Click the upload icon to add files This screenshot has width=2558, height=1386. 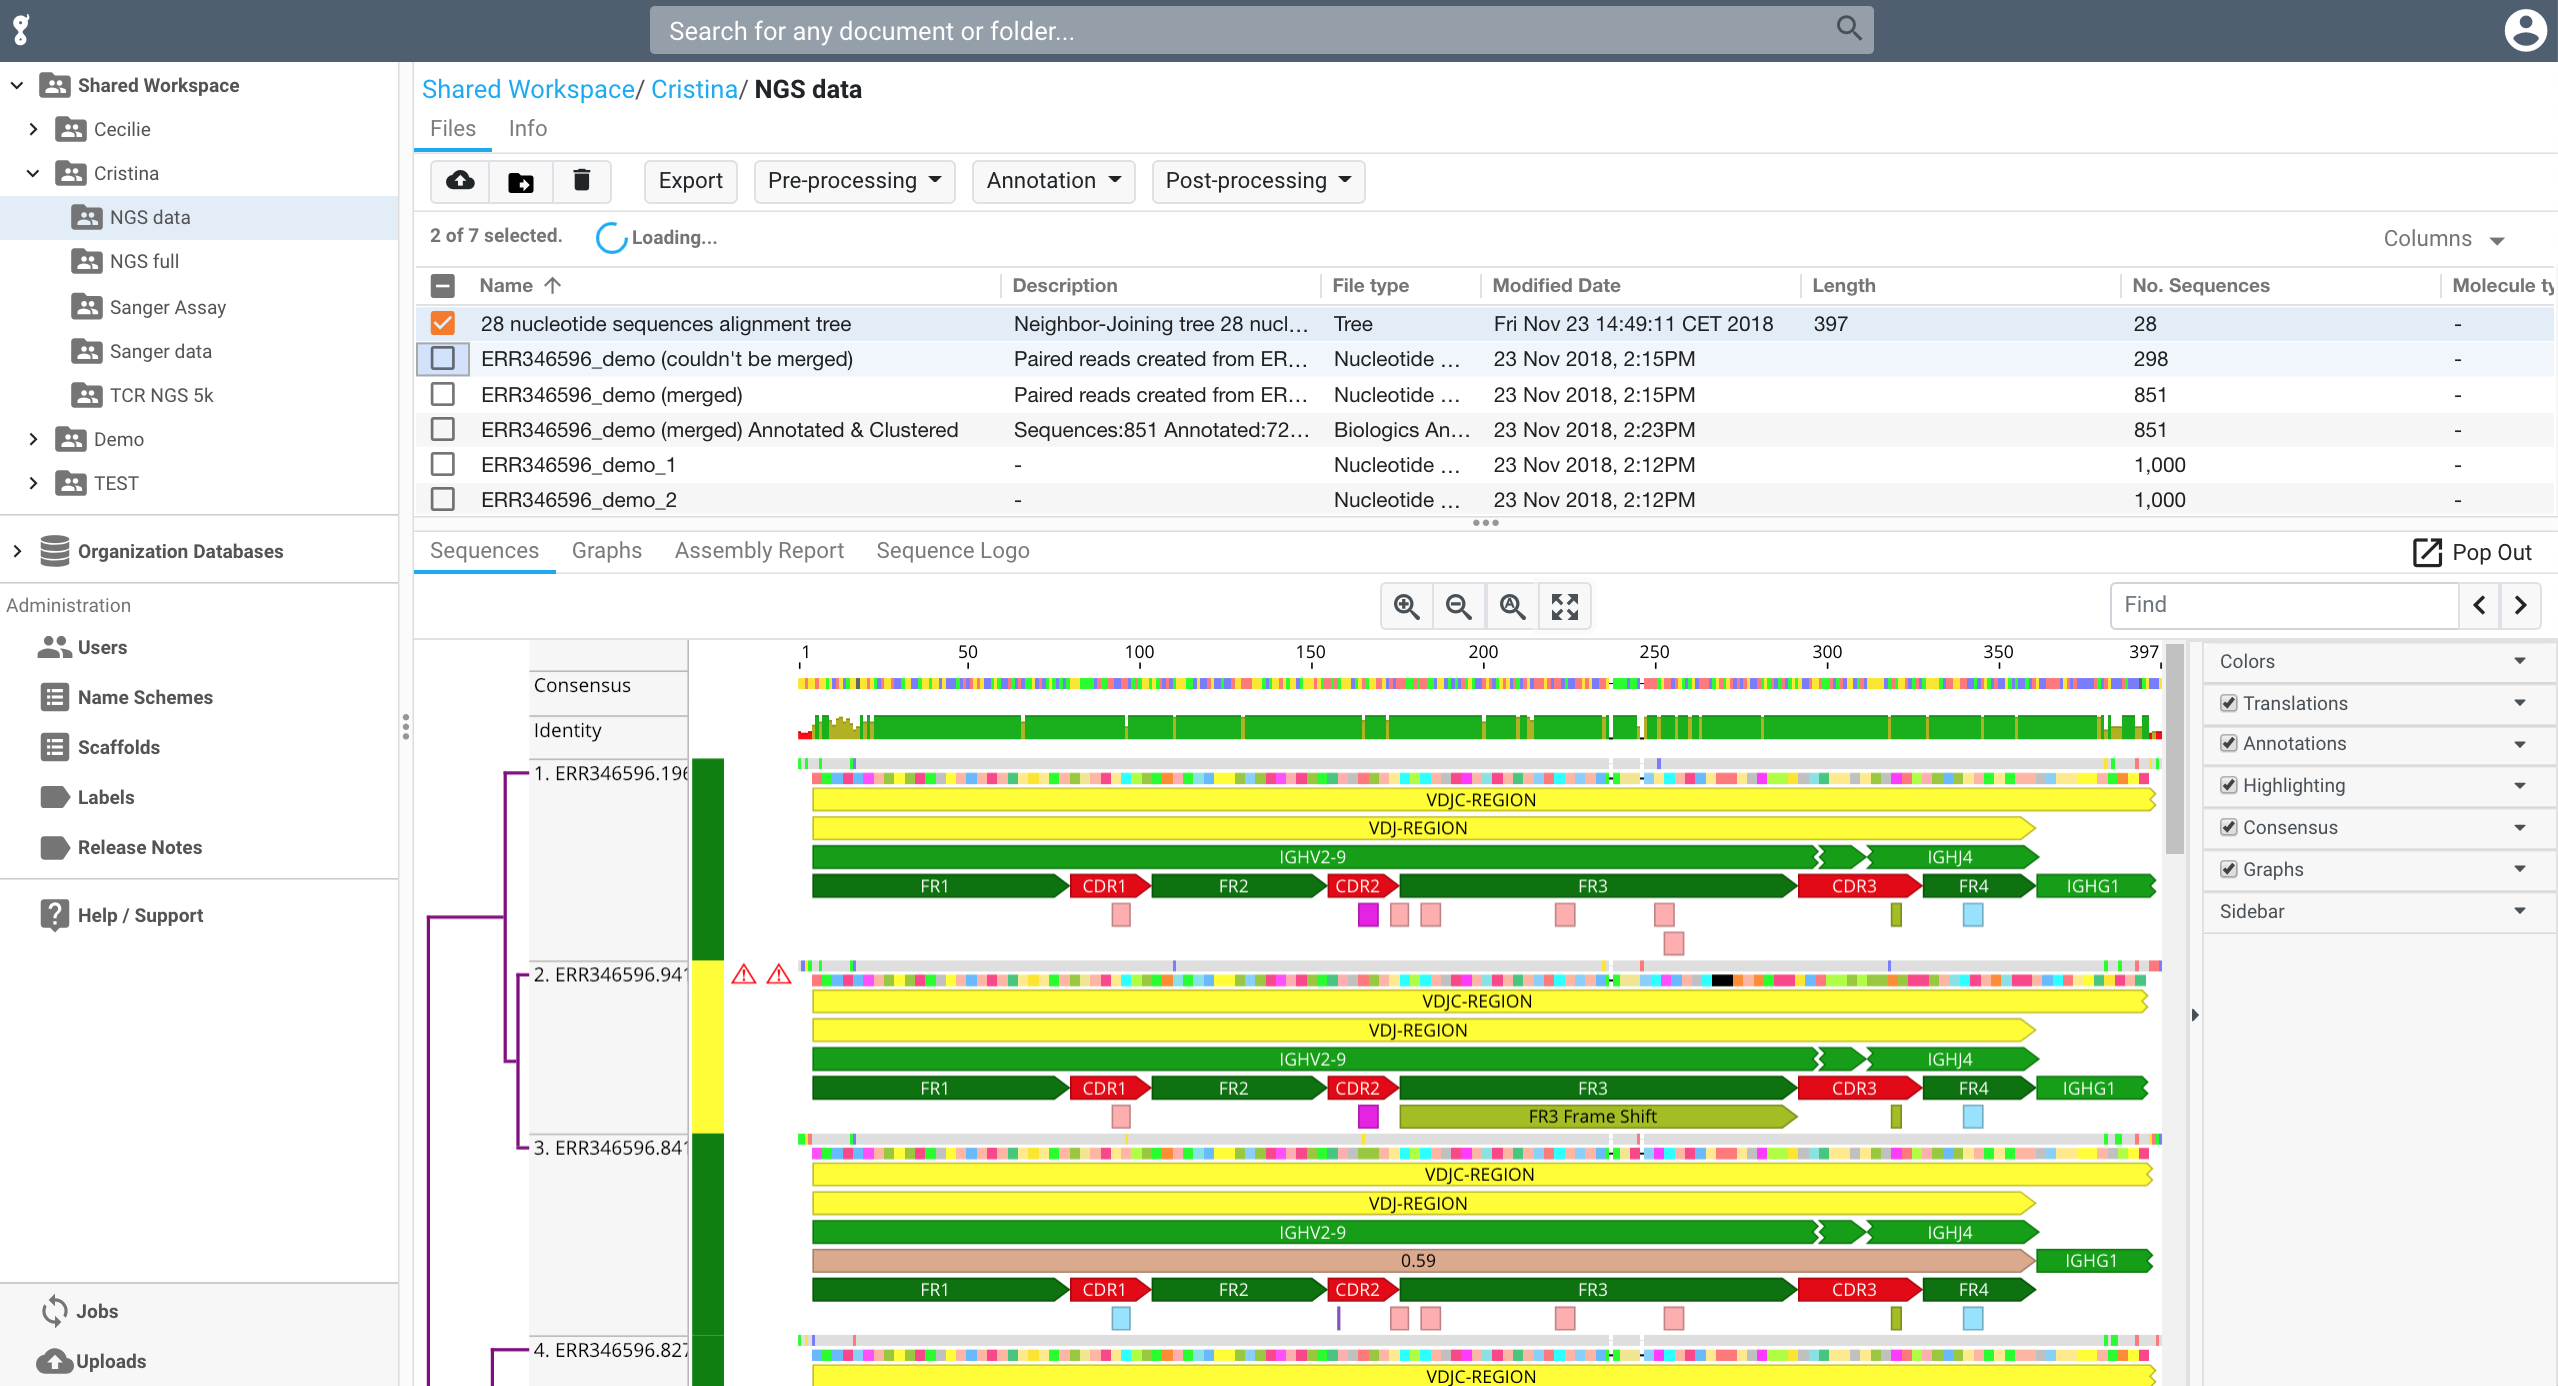[x=459, y=181]
